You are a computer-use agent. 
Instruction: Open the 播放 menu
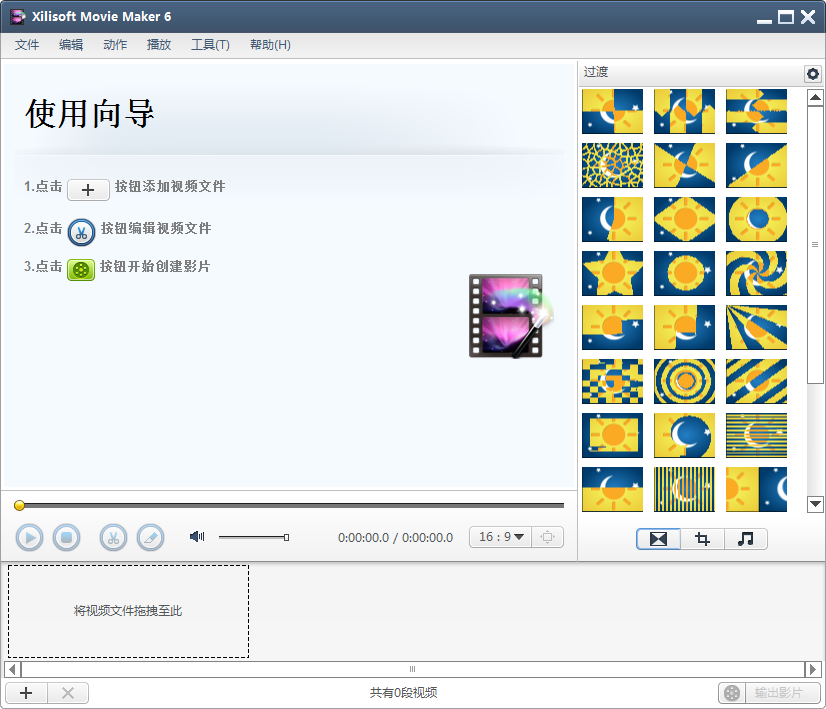(159, 45)
